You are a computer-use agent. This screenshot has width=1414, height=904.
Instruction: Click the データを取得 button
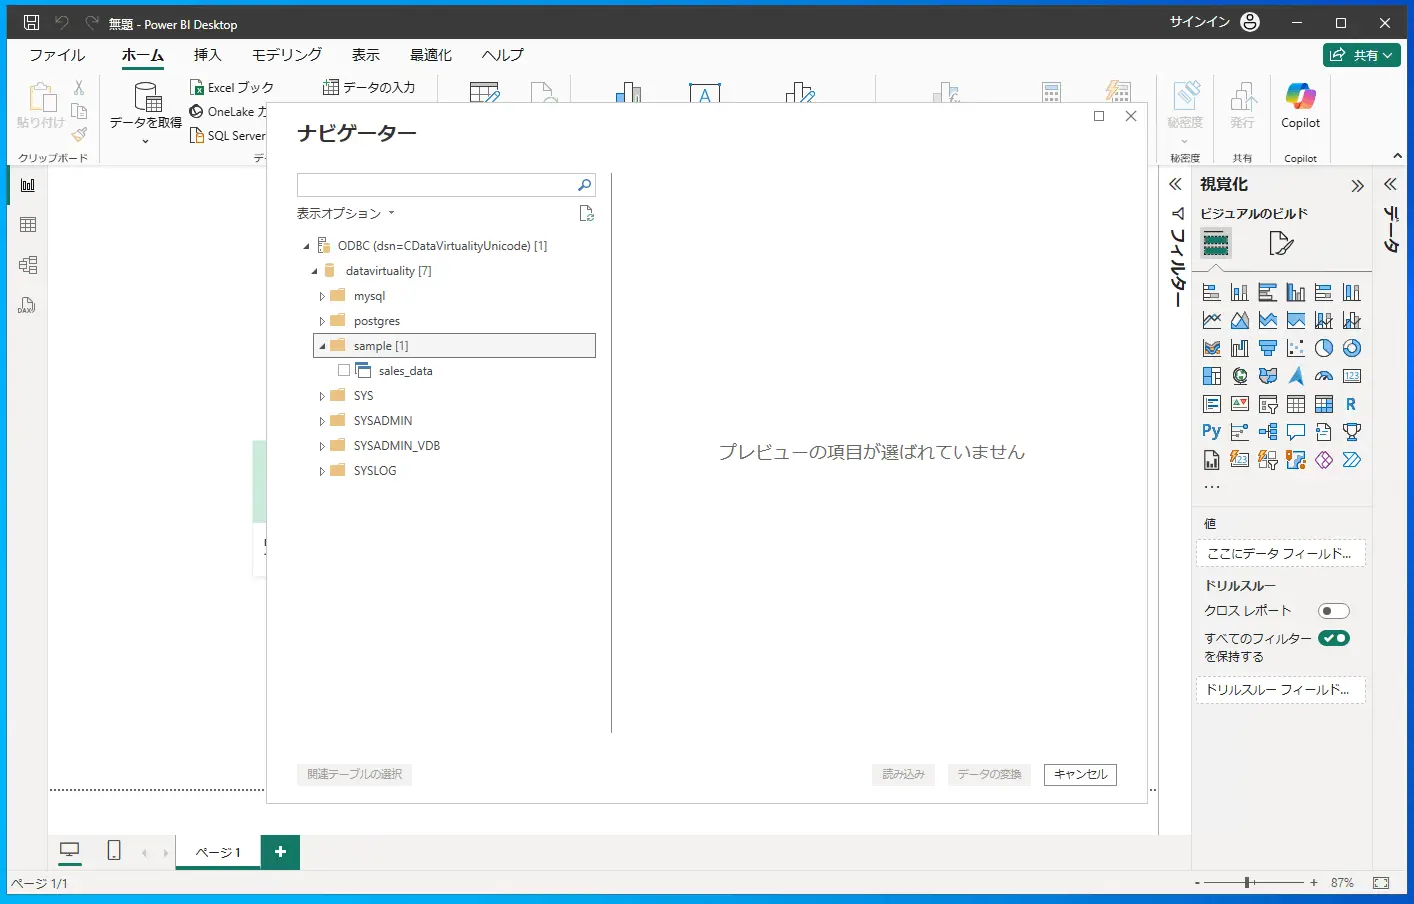point(146,112)
